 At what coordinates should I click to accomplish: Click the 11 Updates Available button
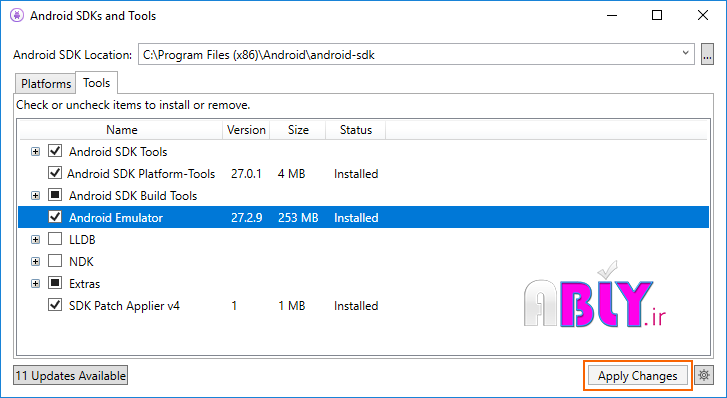(x=70, y=375)
